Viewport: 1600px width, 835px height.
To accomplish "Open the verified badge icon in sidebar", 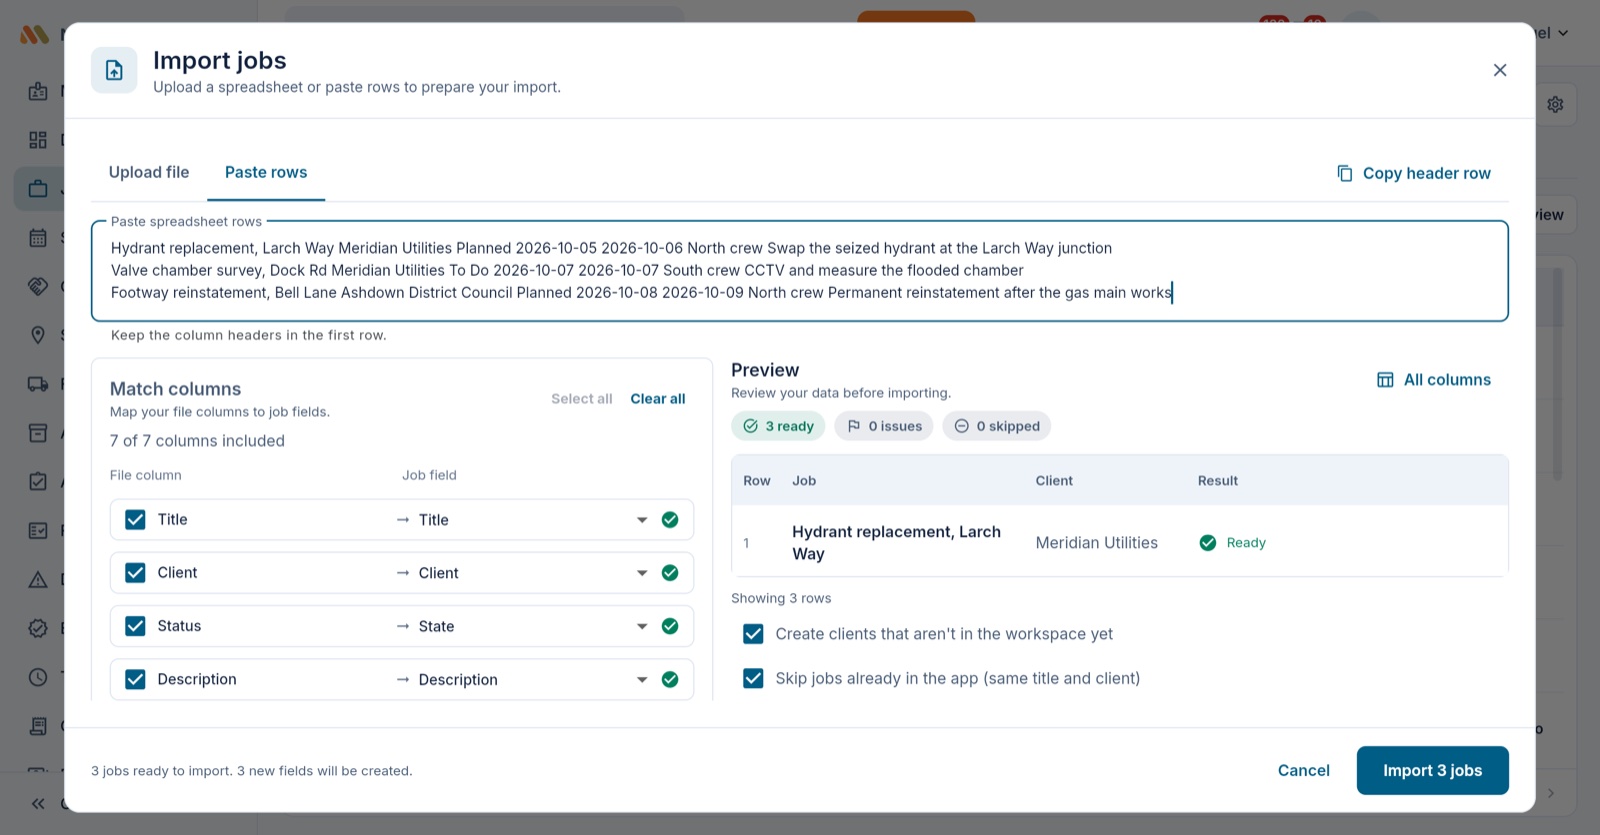I will tap(38, 628).
